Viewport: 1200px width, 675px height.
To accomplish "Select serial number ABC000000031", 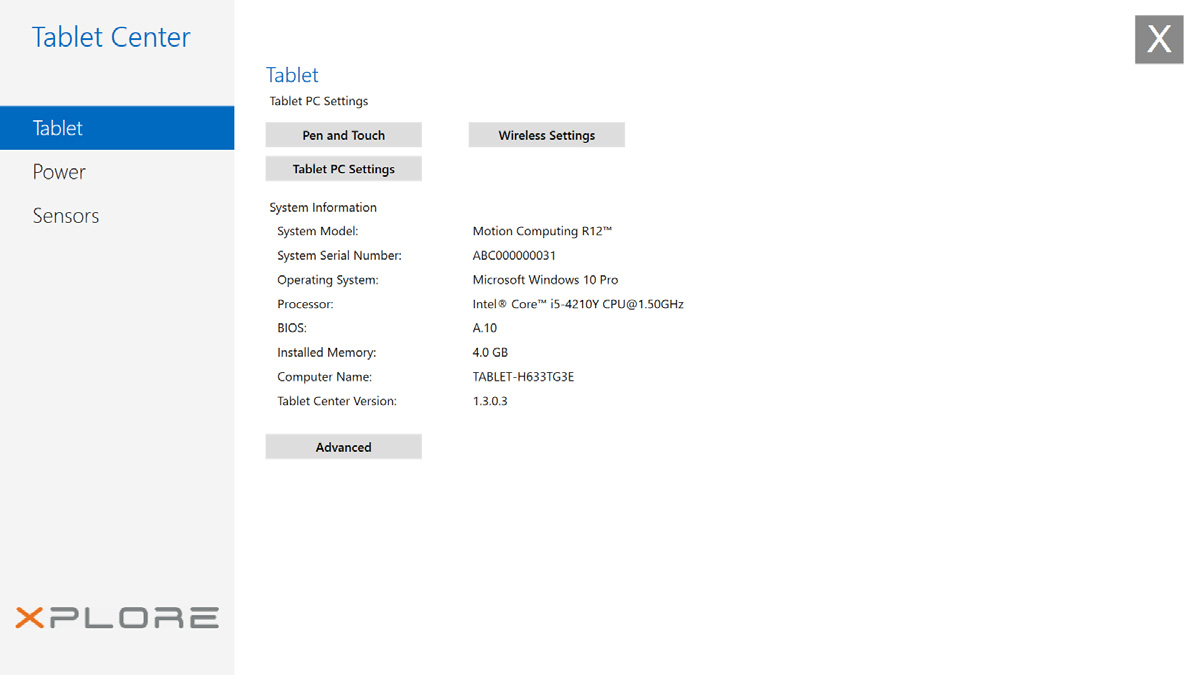I will coord(514,256).
